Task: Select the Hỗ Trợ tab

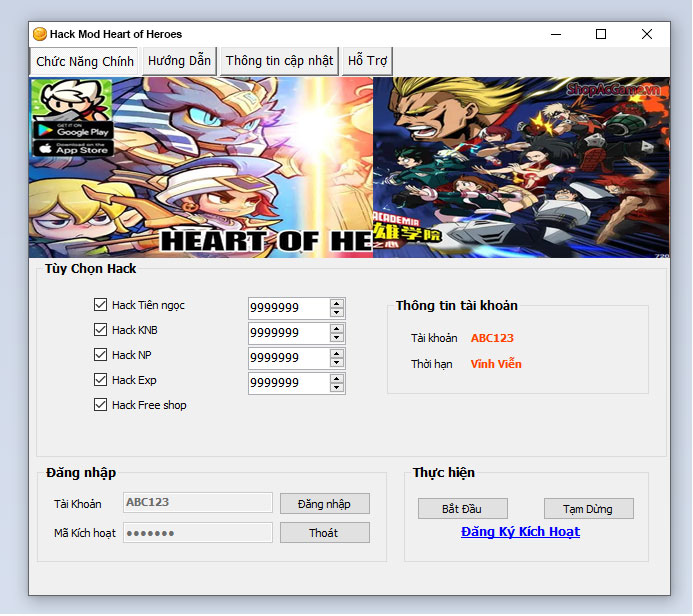Action: 367,61
